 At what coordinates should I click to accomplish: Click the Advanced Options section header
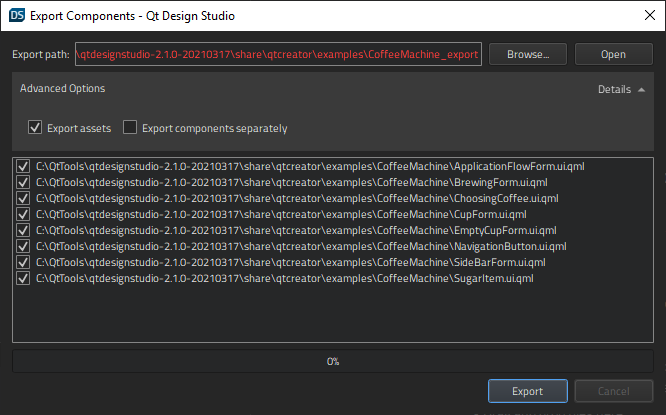(x=63, y=89)
